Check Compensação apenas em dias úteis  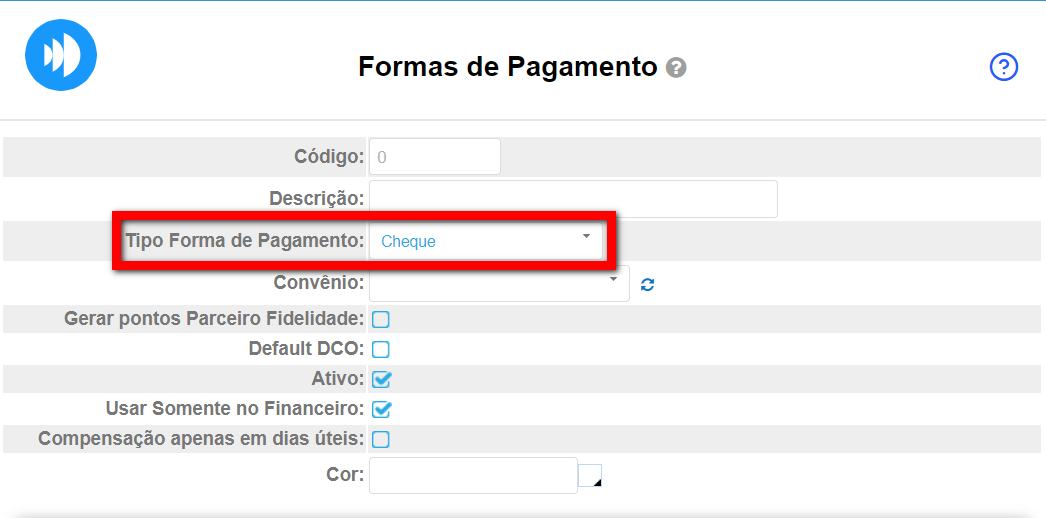coord(381,439)
